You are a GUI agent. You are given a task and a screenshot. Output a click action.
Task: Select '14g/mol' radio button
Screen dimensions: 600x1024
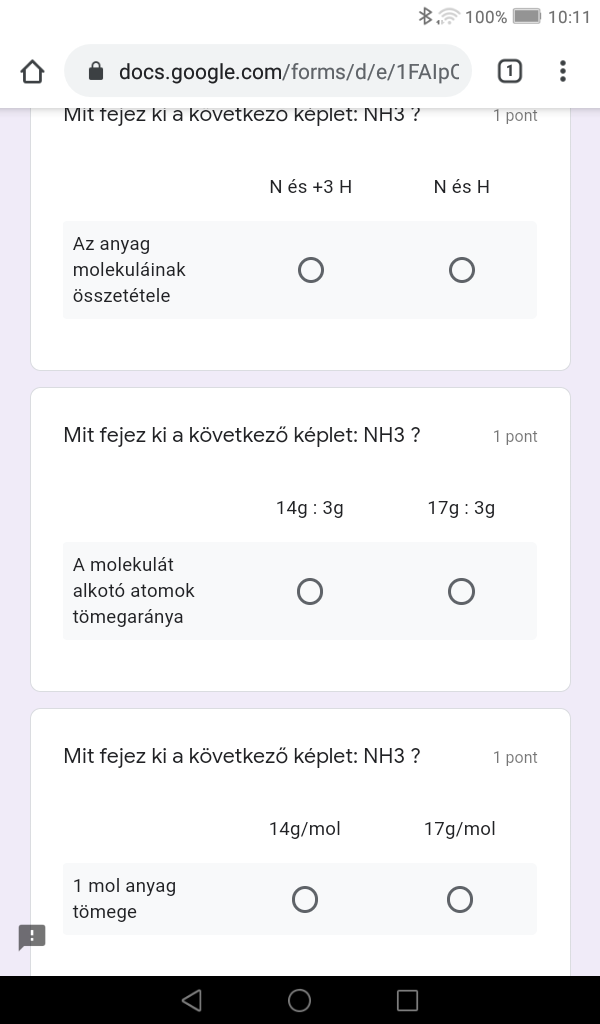tap(305, 900)
